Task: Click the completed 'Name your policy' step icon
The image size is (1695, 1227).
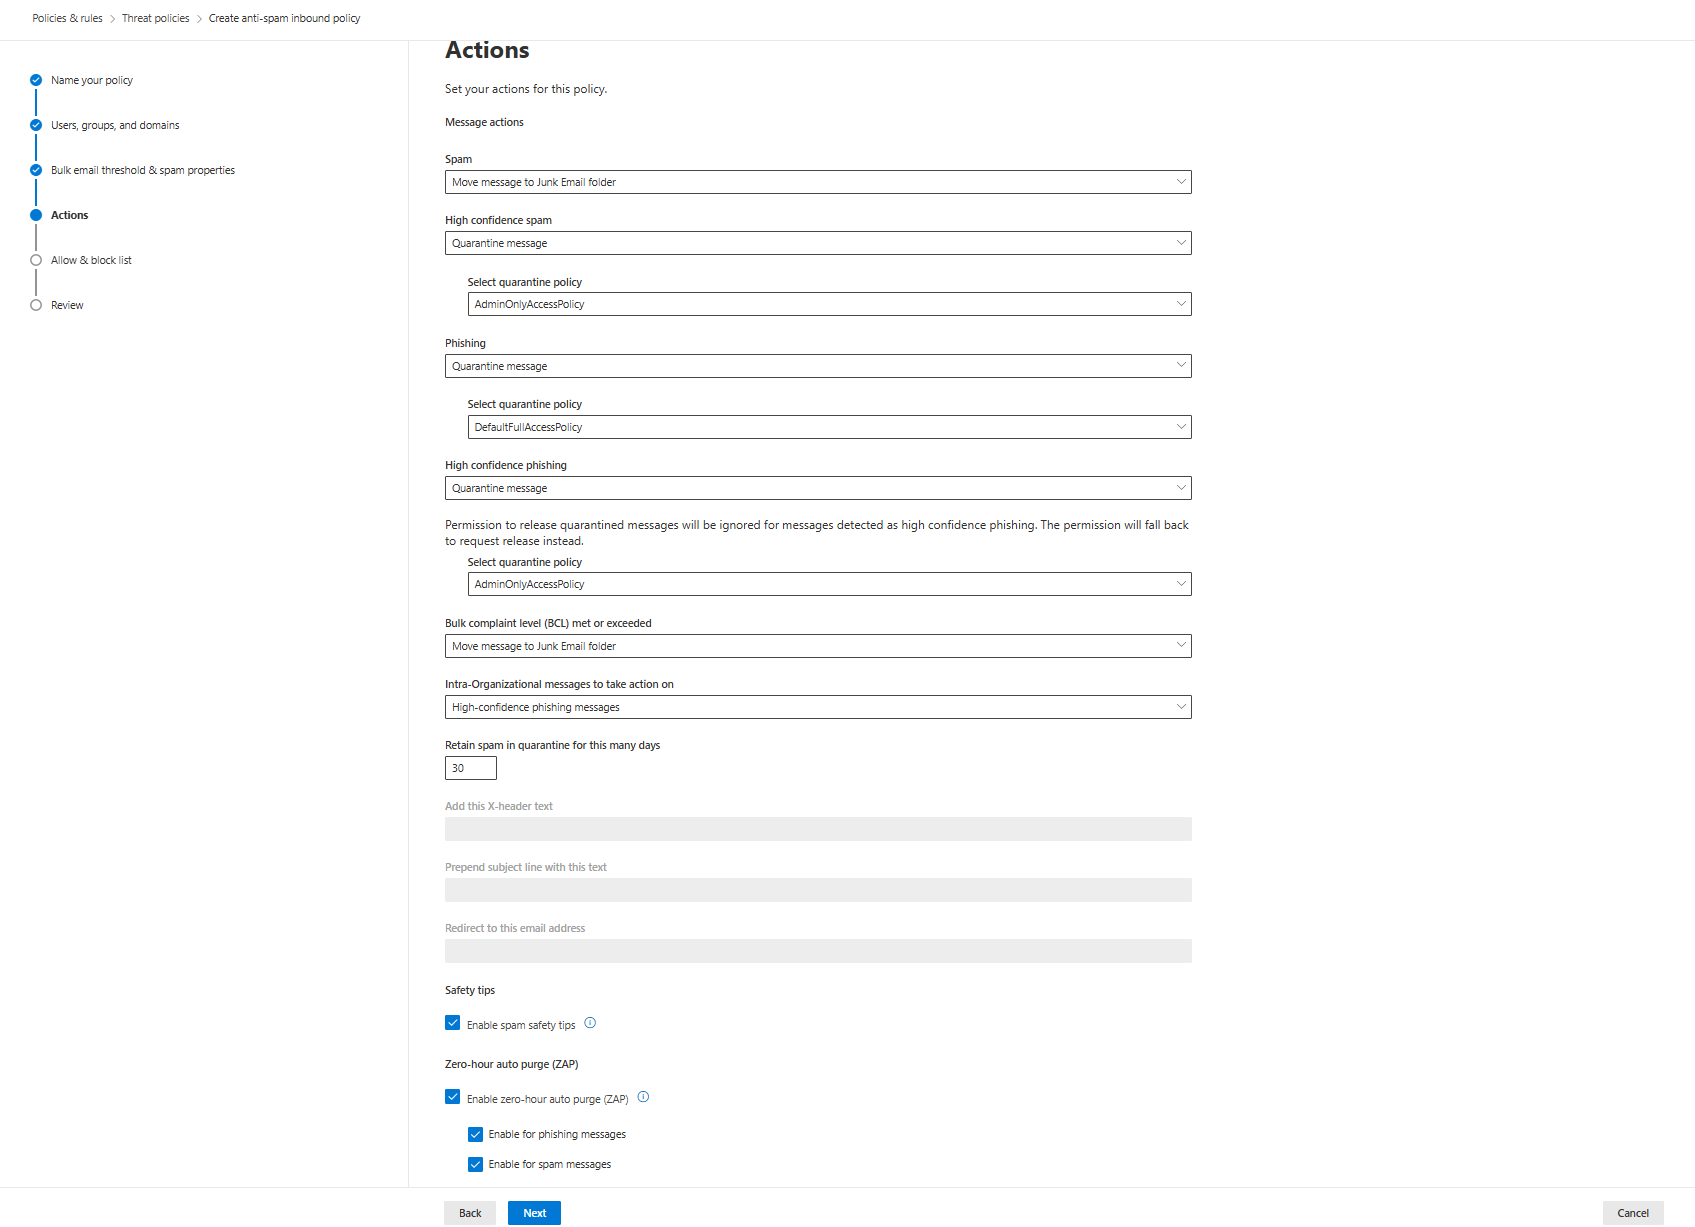Action: 36,80
